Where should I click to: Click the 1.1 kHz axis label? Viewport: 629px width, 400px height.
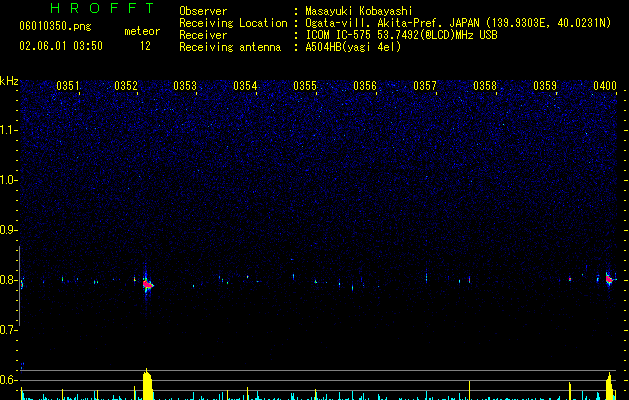click(x=9, y=130)
